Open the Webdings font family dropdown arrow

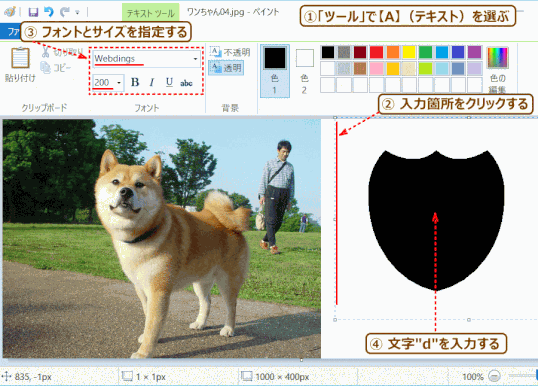(195, 59)
